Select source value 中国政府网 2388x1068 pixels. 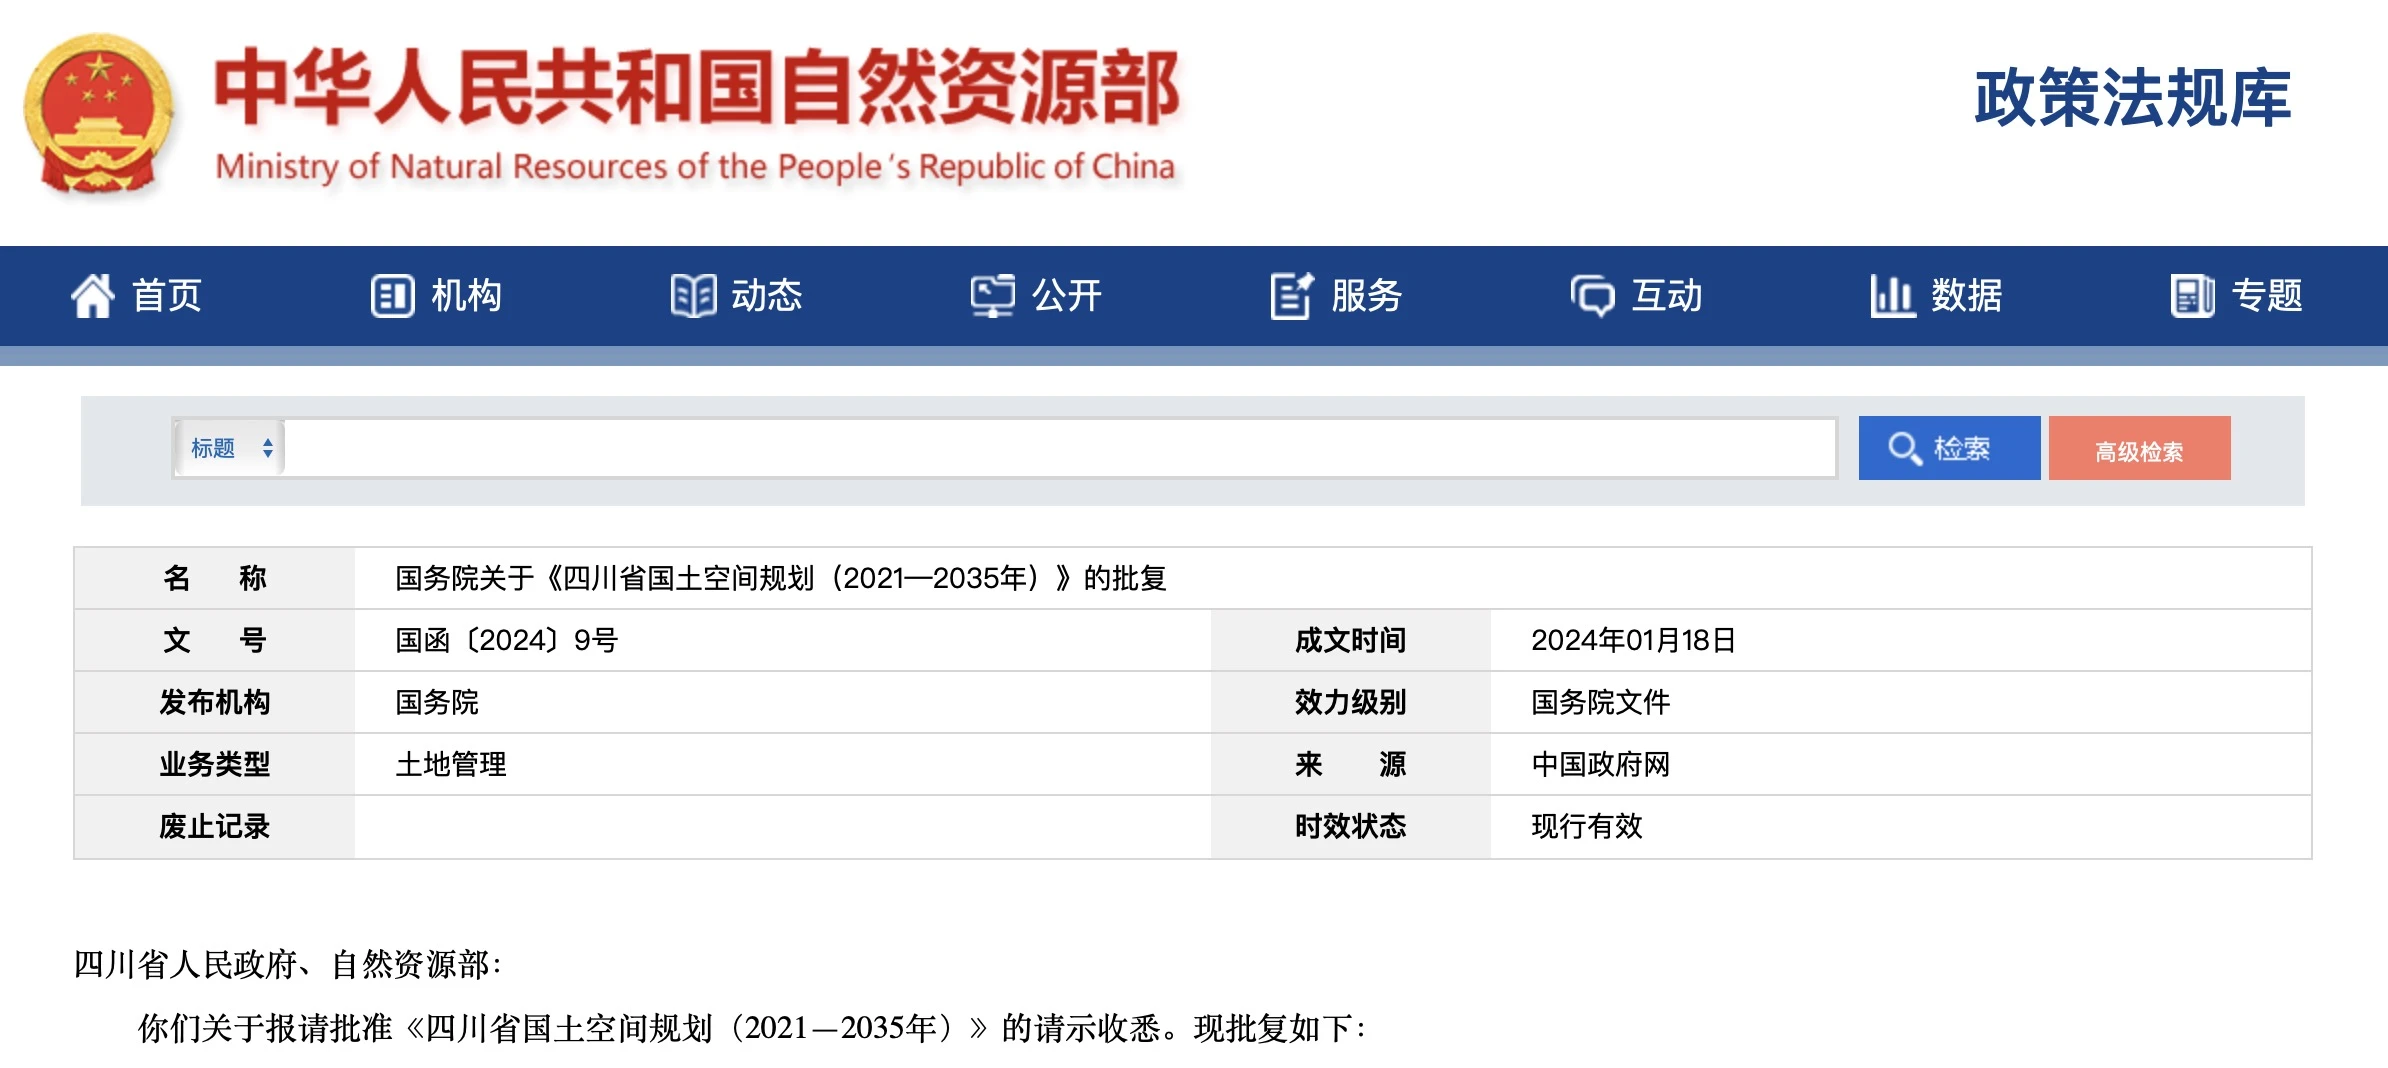[1600, 764]
